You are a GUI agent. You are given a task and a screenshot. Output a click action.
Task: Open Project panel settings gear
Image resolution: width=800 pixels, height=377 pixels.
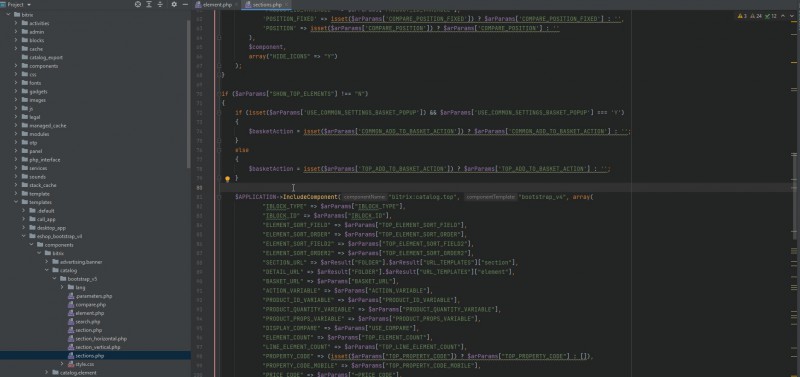click(x=174, y=4)
